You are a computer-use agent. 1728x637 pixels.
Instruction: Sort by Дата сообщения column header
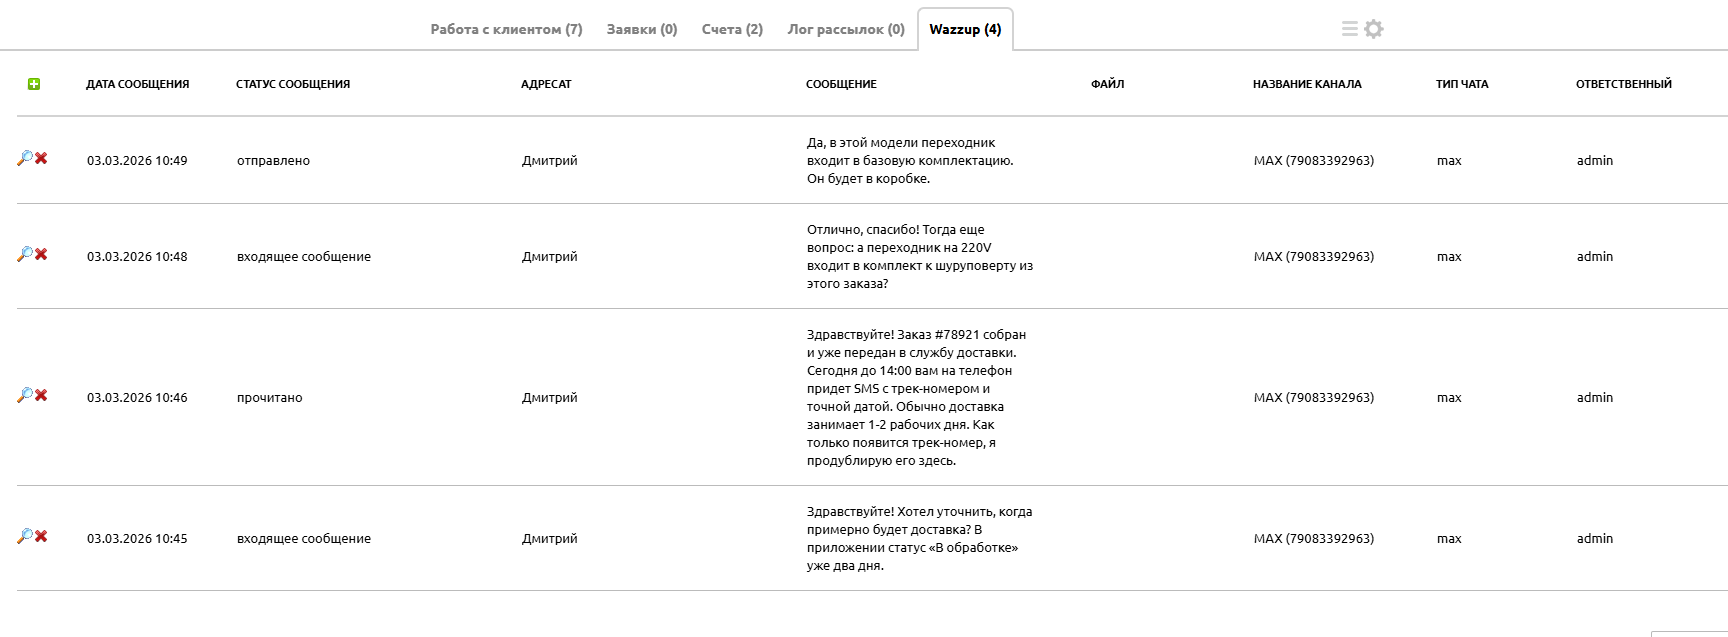click(137, 84)
